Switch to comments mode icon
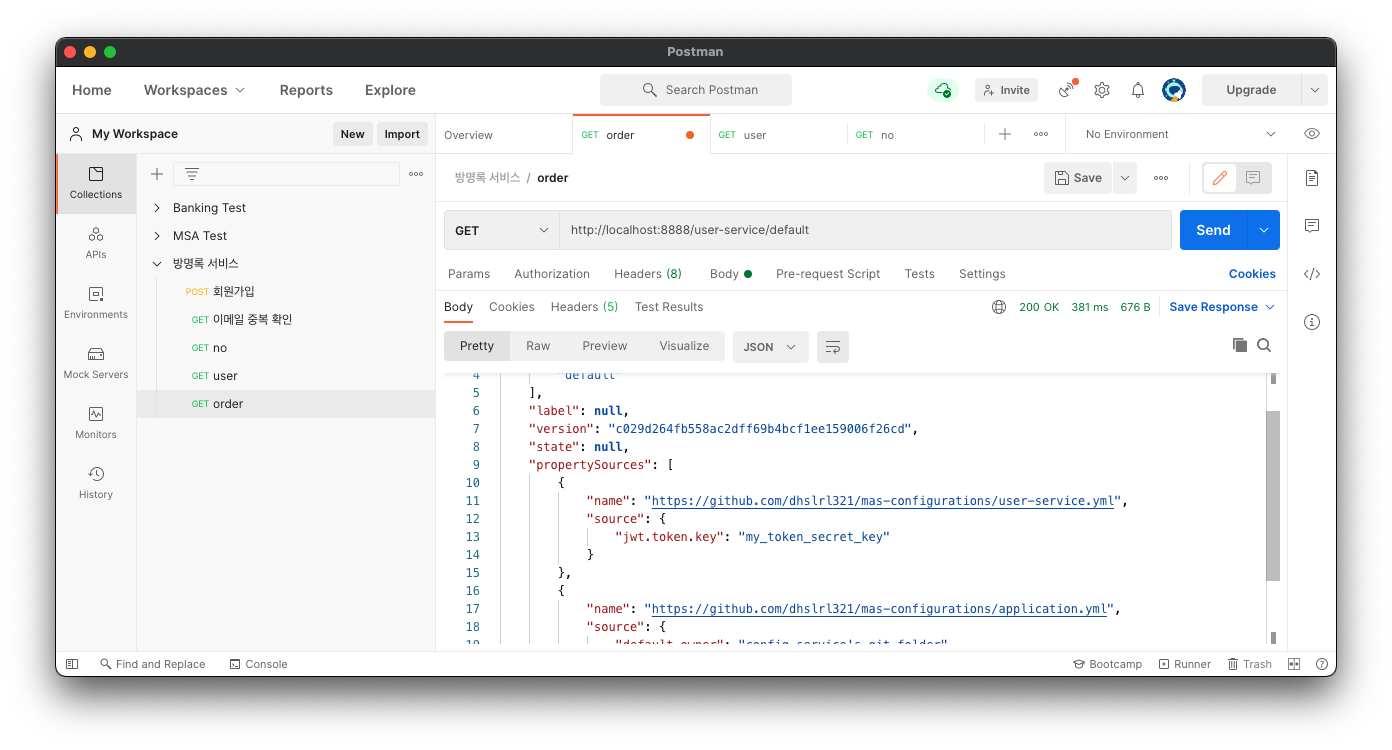The height and width of the screenshot is (750, 1392). (x=1253, y=178)
